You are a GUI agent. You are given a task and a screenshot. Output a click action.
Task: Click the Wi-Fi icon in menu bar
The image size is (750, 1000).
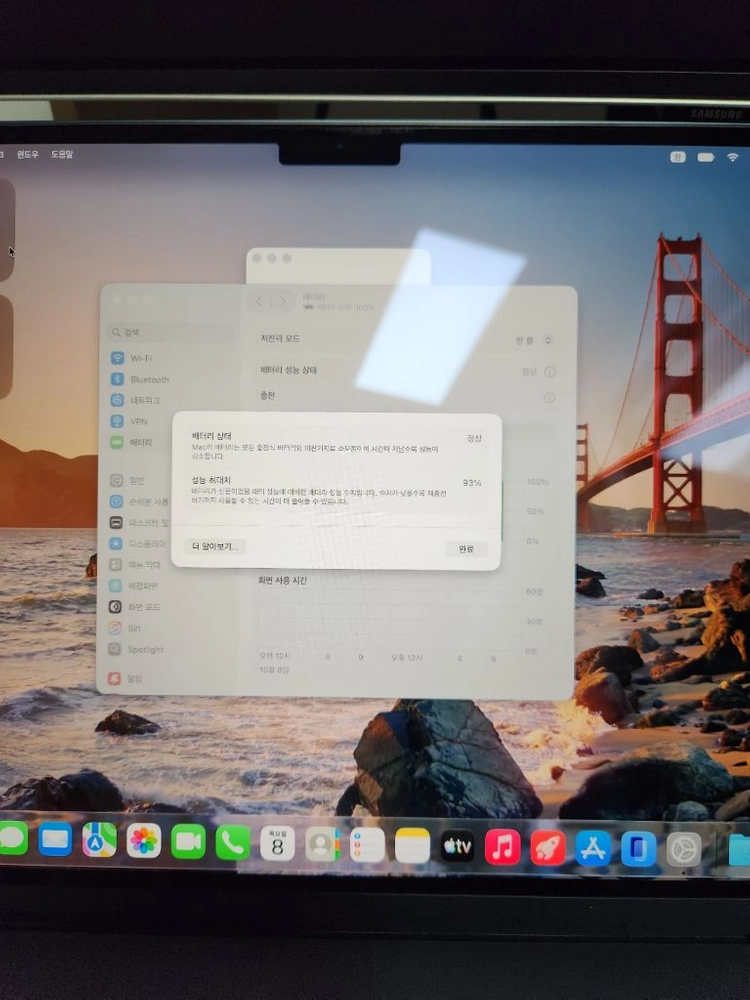pos(733,157)
